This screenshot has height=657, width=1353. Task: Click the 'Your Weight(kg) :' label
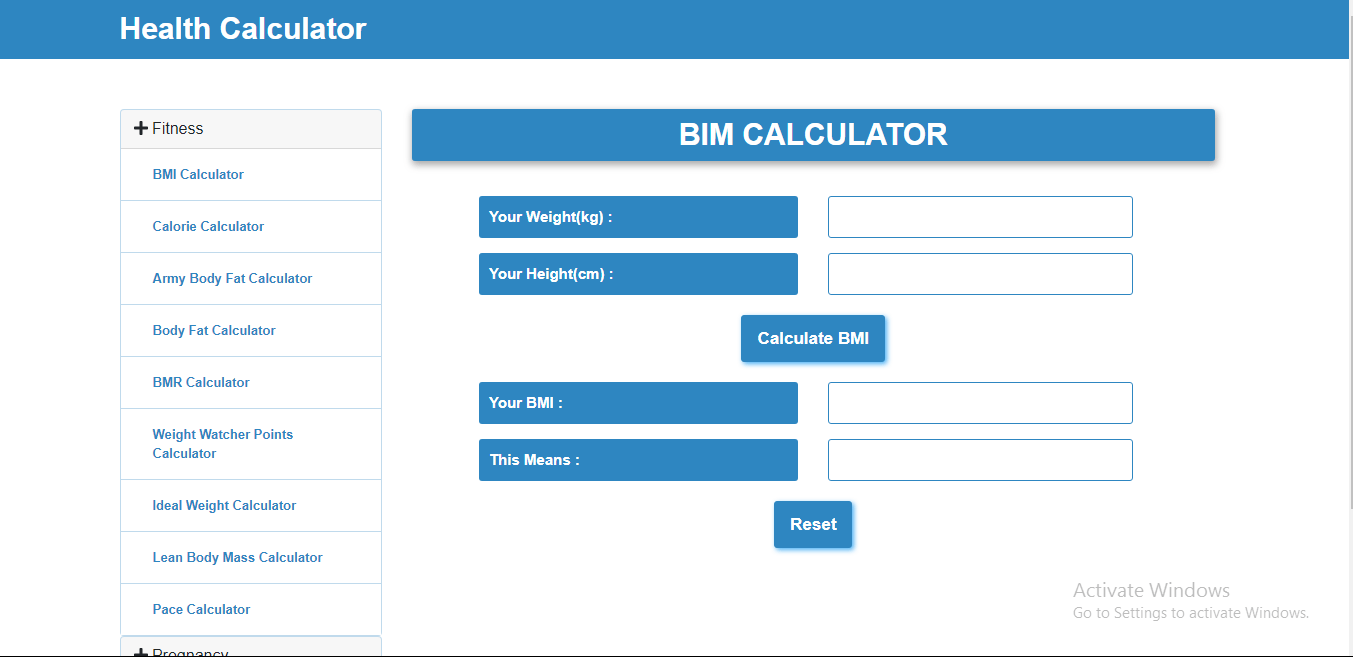click(638, 217)
